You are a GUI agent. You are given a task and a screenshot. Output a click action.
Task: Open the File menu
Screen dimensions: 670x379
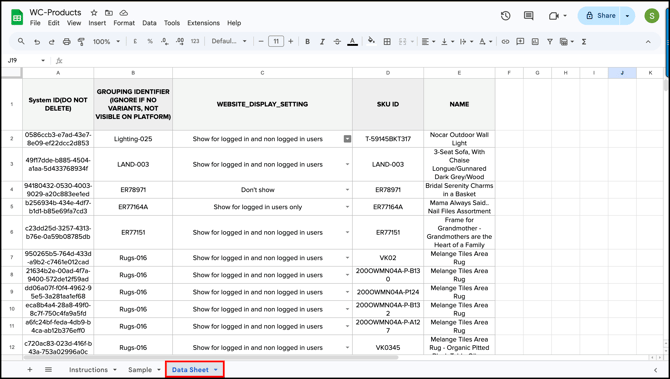[35, 23]
